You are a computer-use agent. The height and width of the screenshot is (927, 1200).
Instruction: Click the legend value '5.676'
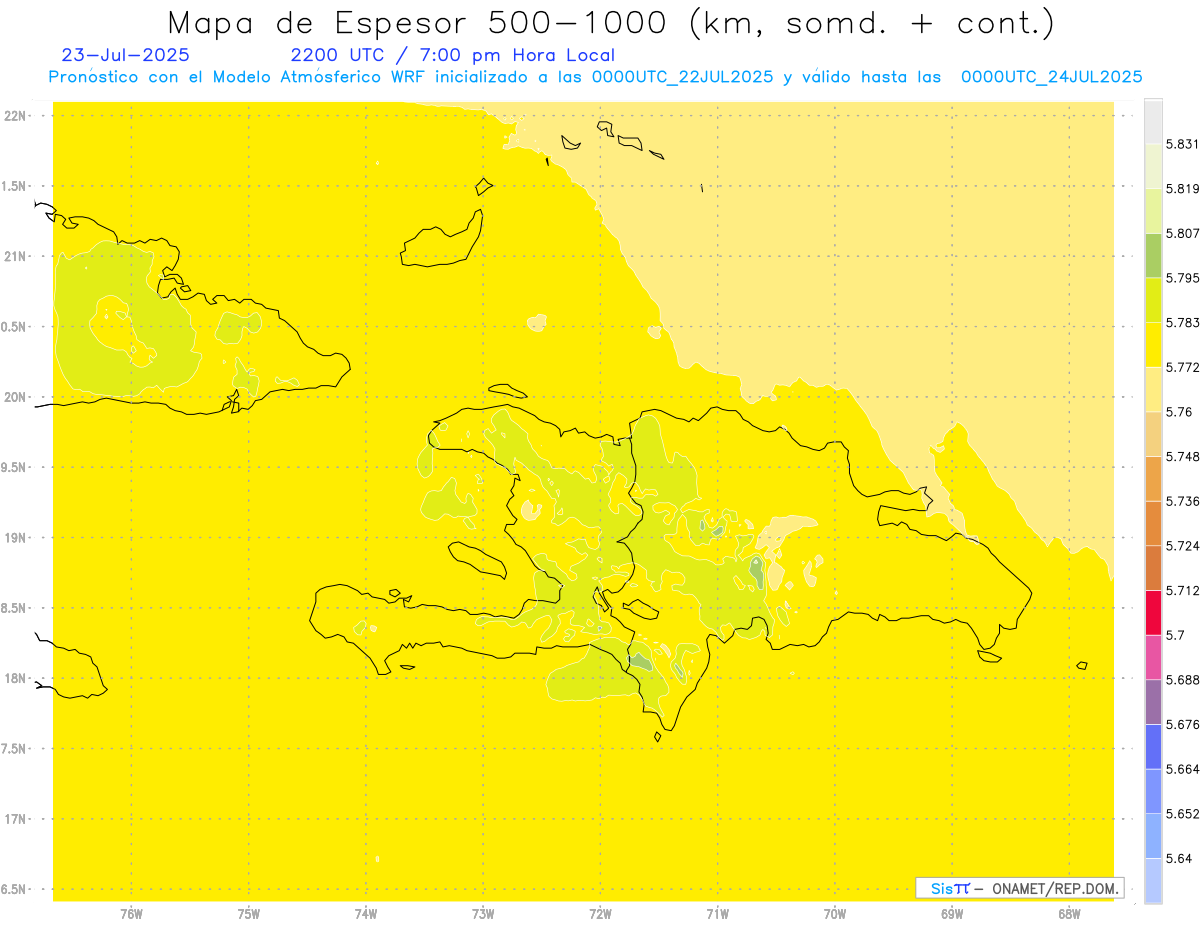coord(1183,724)
